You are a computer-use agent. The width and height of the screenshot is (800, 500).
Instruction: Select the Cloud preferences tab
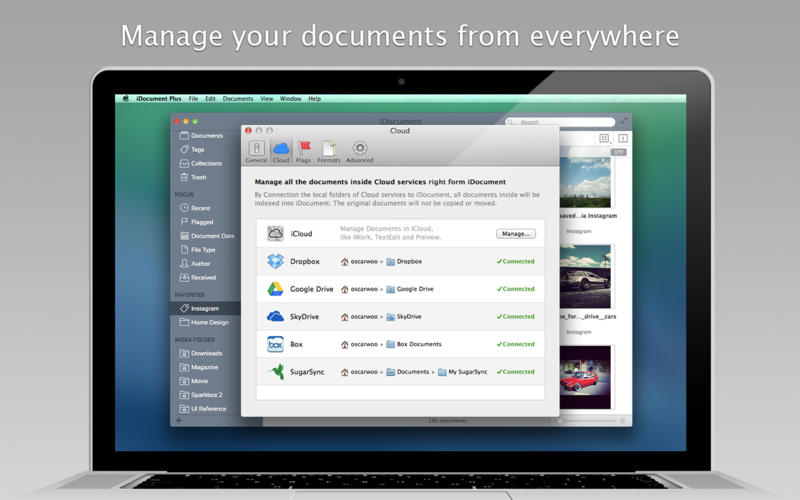point(281,152)
